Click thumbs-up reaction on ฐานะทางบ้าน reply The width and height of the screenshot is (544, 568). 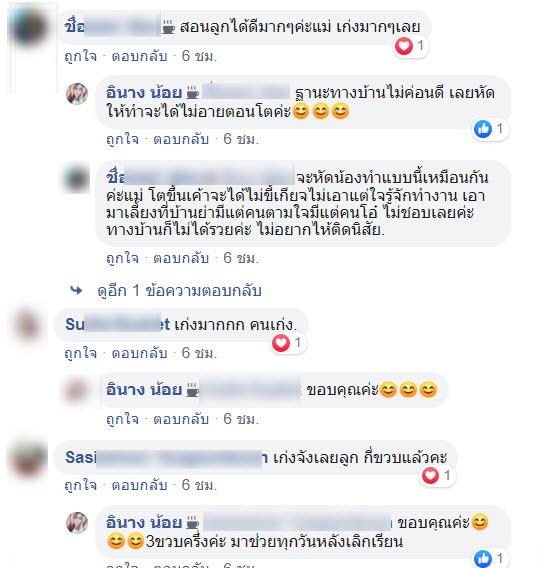pos(483,129)
